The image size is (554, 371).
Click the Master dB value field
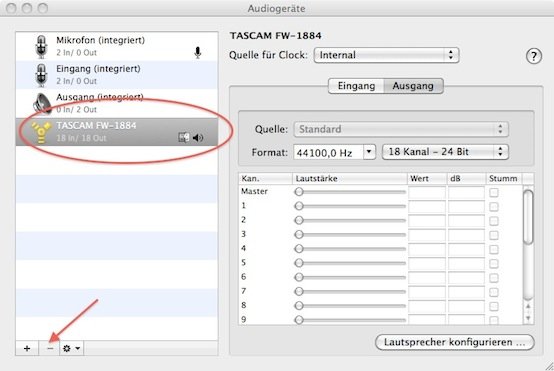click(x=466, y=193)
